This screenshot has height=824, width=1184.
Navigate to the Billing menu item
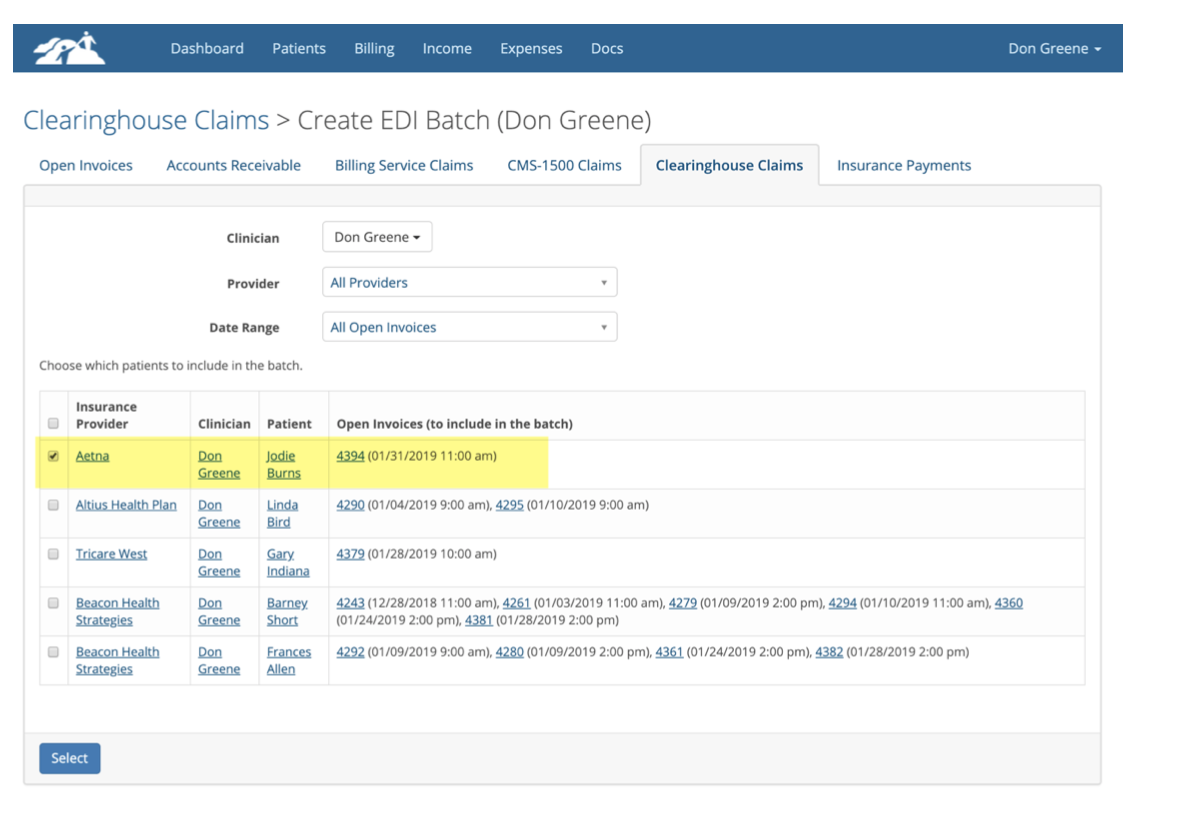click(374, 47)
